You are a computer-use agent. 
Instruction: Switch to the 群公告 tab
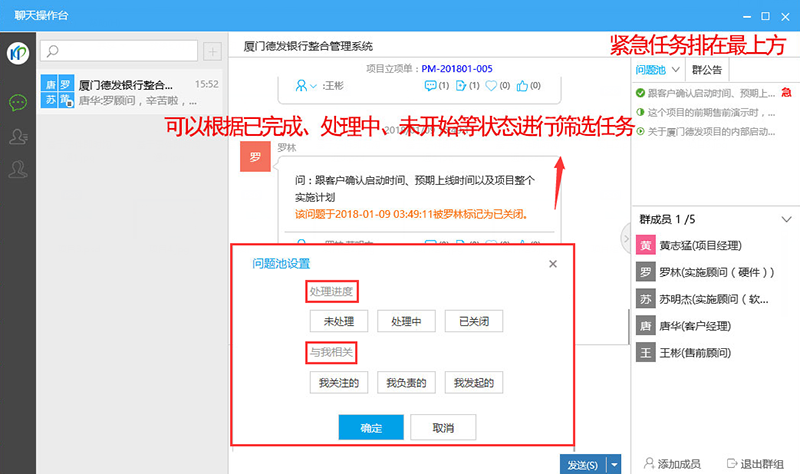coord(707,70)
